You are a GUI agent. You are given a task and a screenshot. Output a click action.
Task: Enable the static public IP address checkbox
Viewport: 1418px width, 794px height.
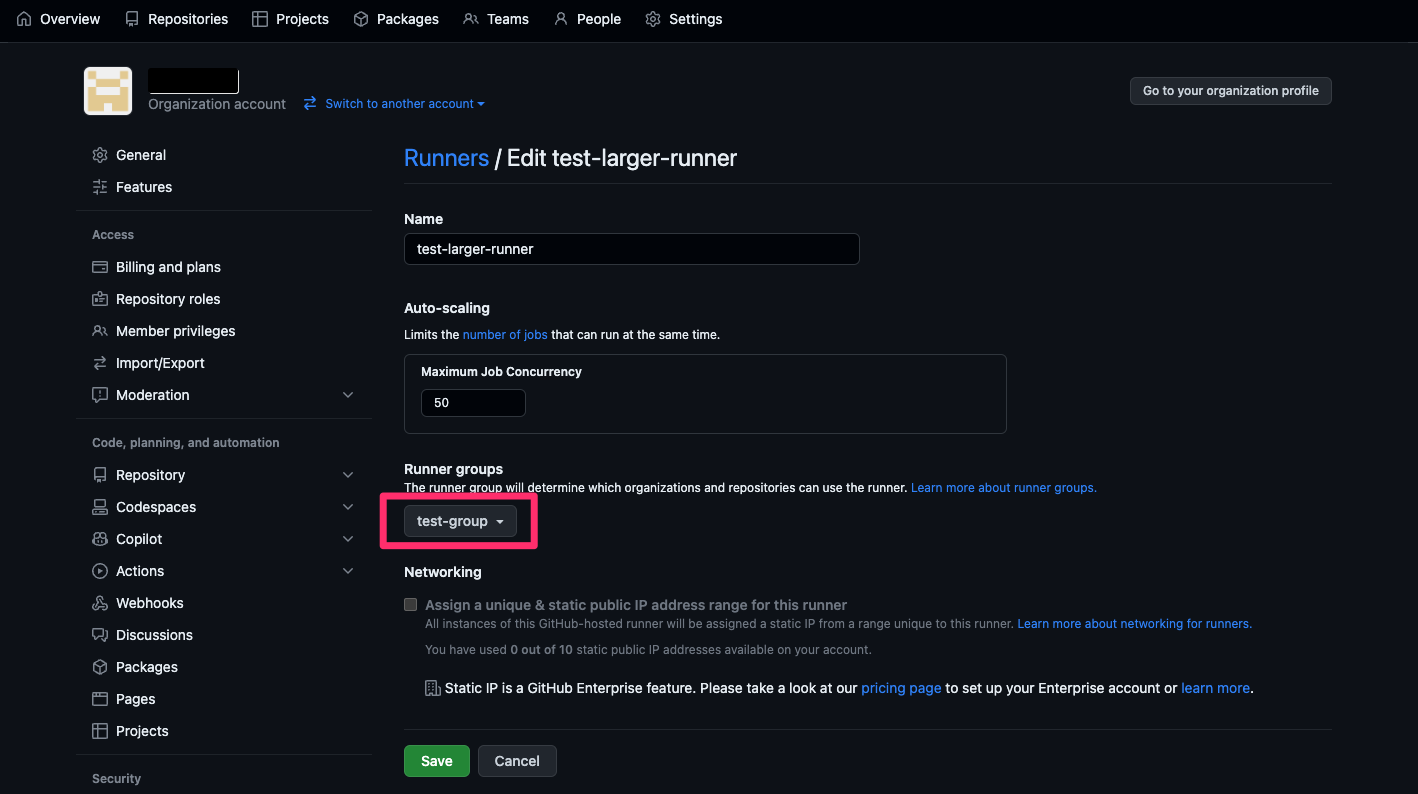tap(410, 604)
